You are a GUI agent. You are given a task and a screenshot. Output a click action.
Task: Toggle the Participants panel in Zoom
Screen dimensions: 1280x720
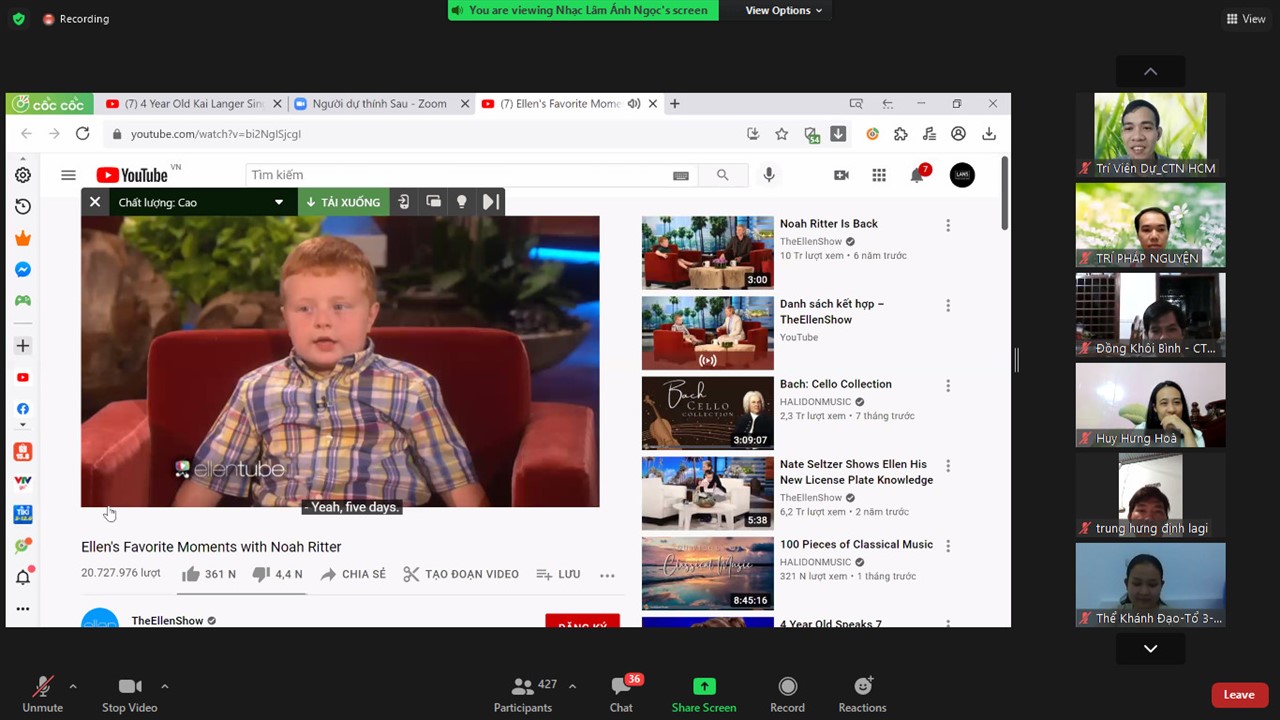[x=523, y=696]
